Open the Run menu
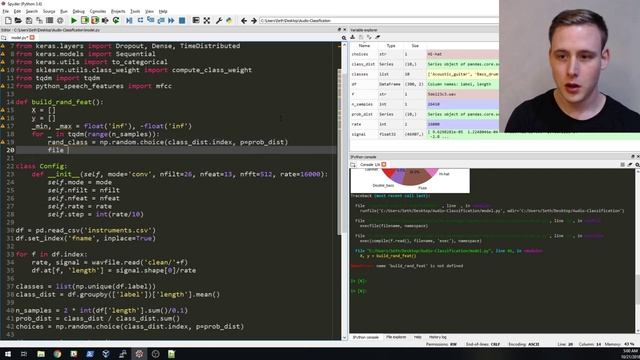The width and height of the screenshot is (640, 360). point(64,11)
